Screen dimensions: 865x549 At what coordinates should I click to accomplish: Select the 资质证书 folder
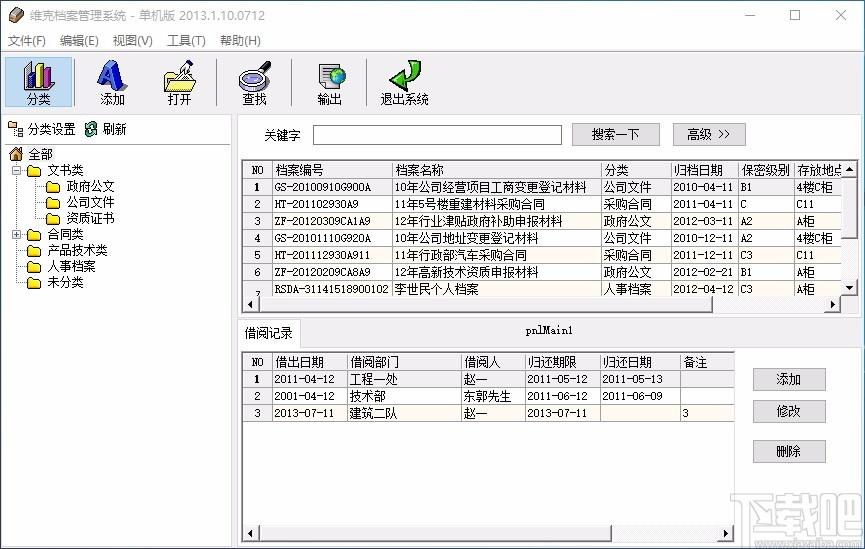(x=79, y=218)
